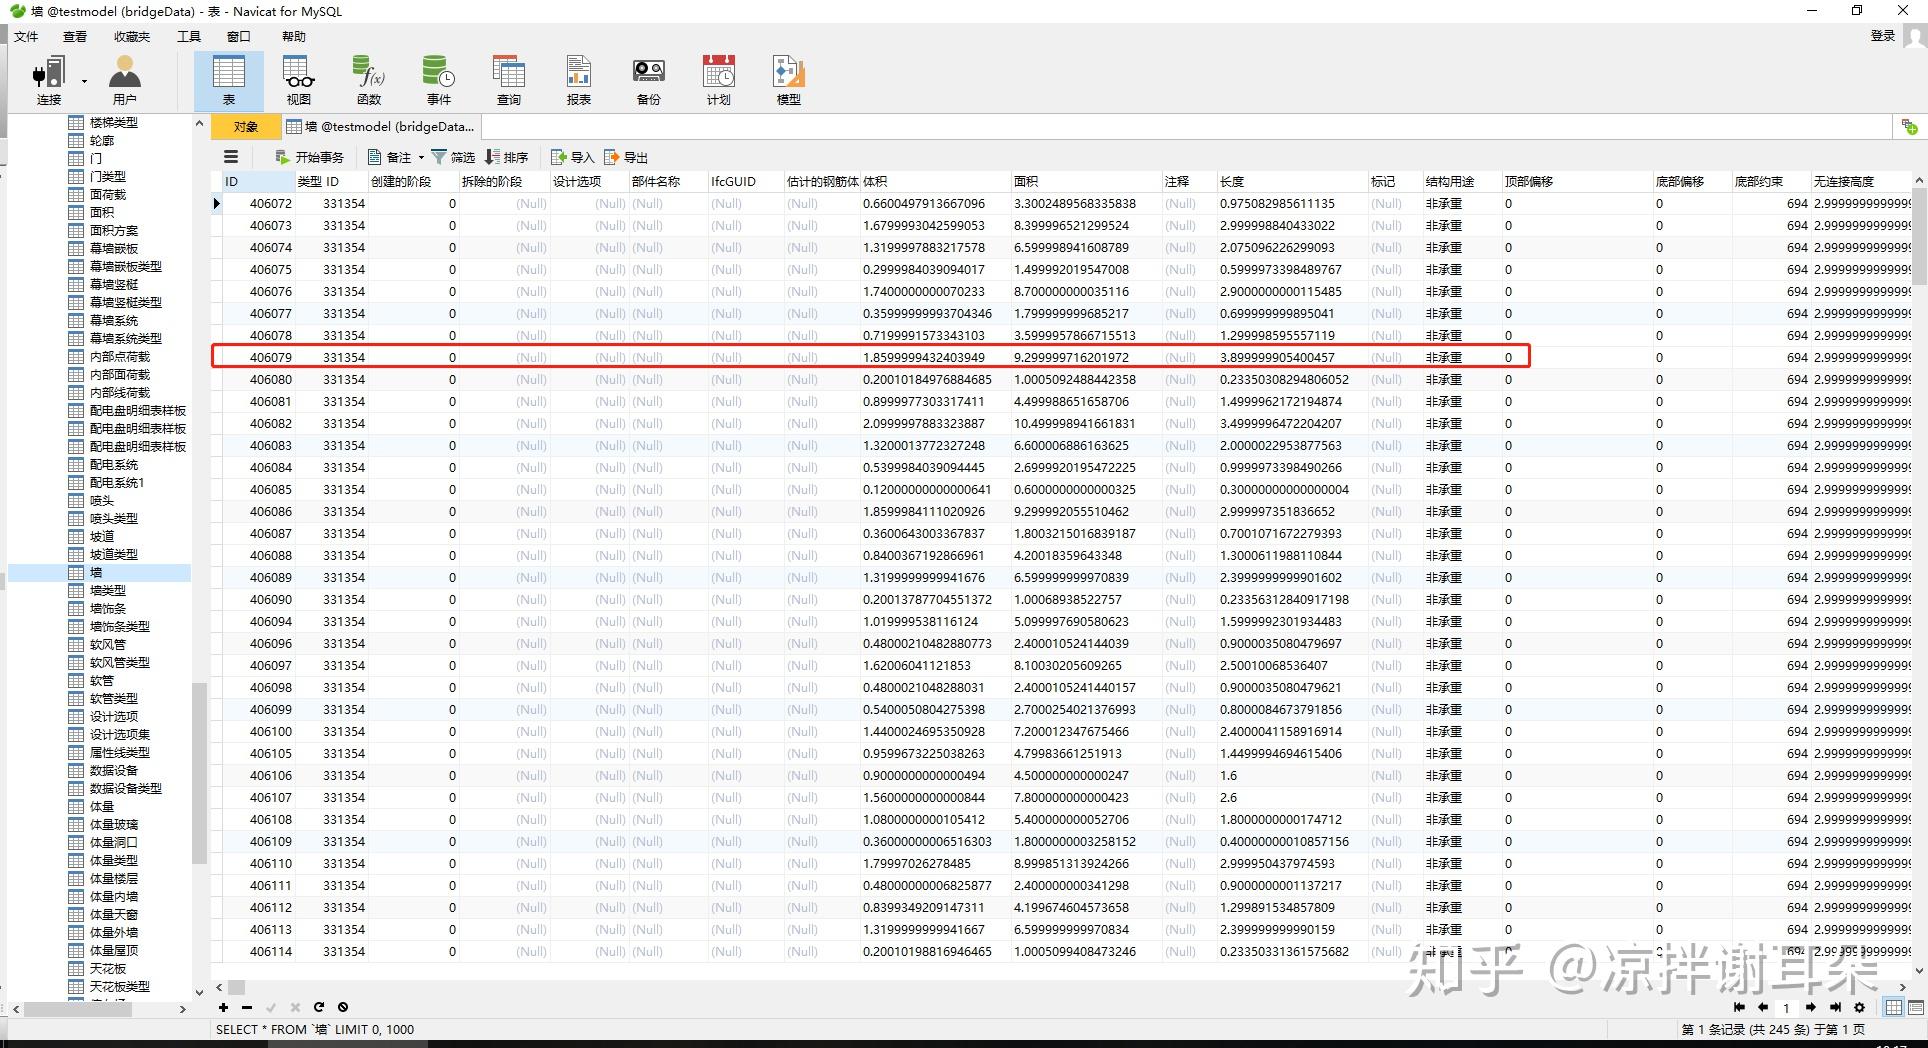Open the 窗口 menu

pos(239,36)
